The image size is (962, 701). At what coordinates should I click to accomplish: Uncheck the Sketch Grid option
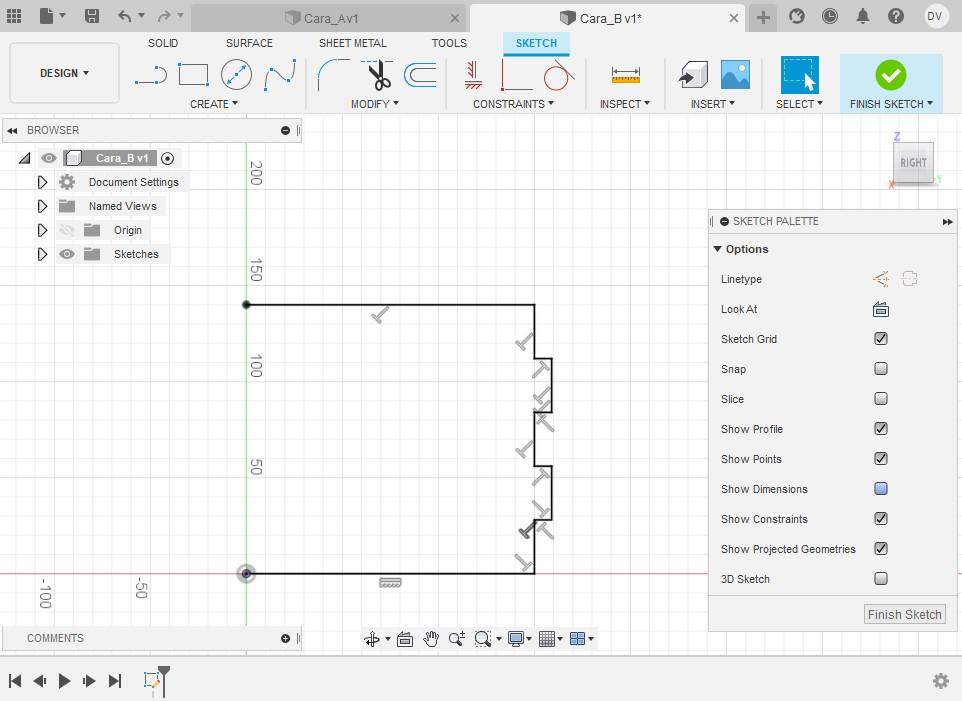pos(880,339)
